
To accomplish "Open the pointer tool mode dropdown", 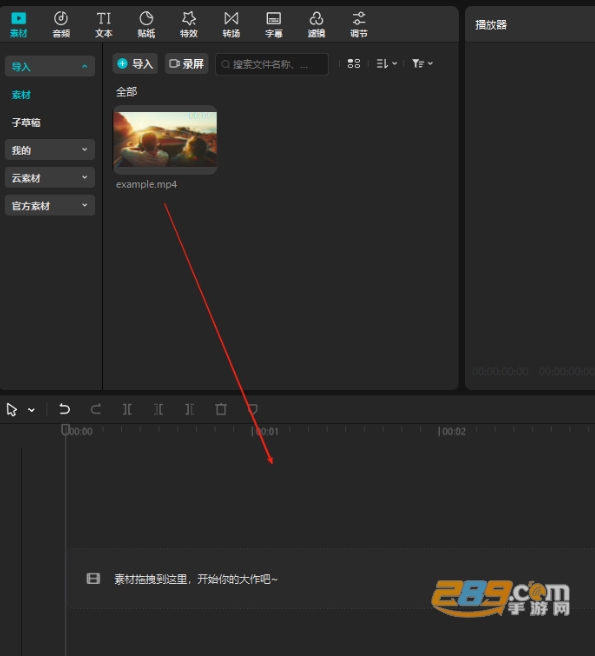I will 31,410.
